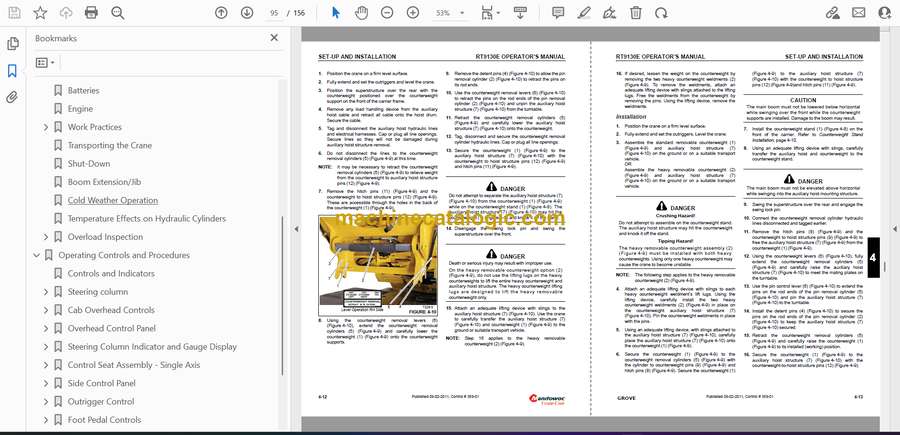Open bookmarks options menu dropdown

(x=45, y=63)
